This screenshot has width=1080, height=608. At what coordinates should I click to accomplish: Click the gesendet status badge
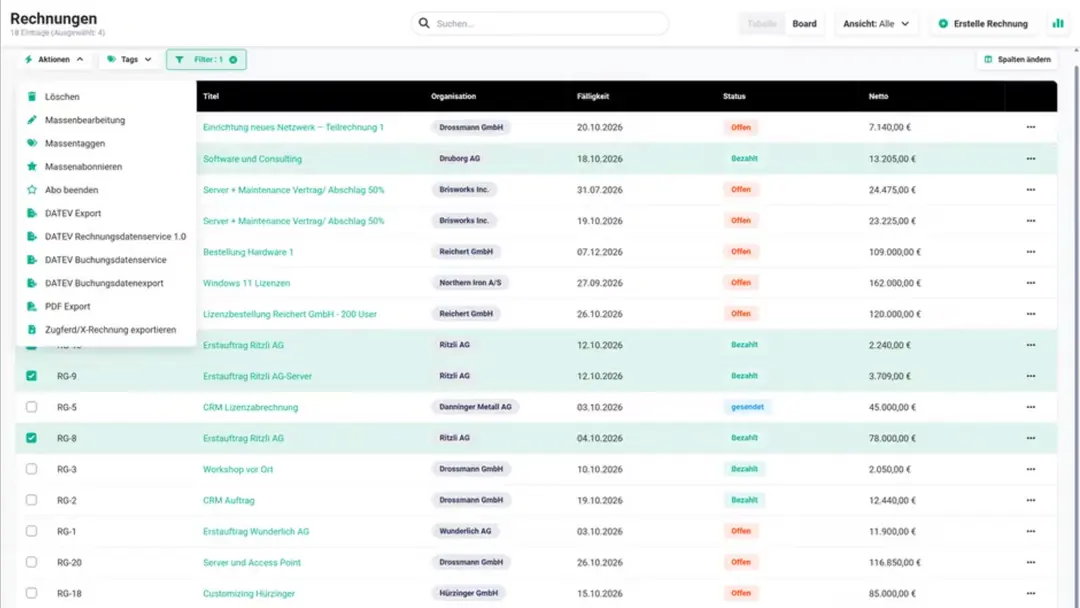pyautogui.click(x=747, y=407)
